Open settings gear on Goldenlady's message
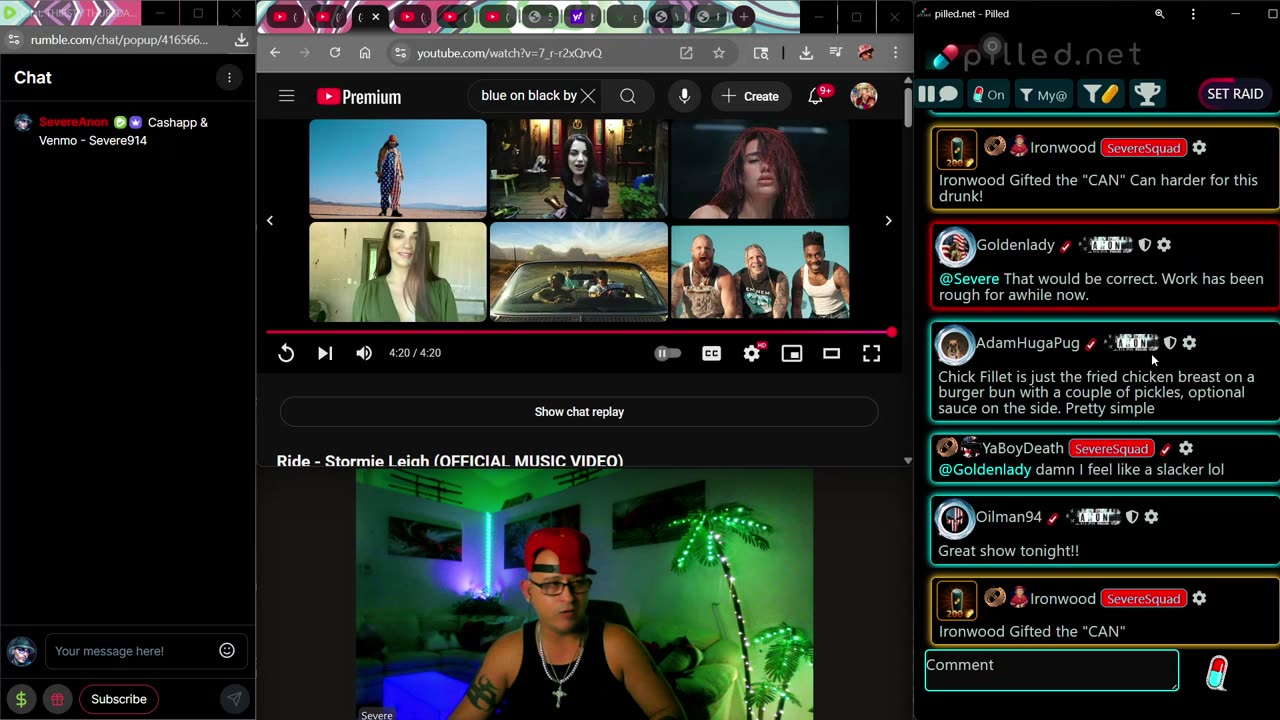This screenshot has width=1280, height=720. 1163,245
